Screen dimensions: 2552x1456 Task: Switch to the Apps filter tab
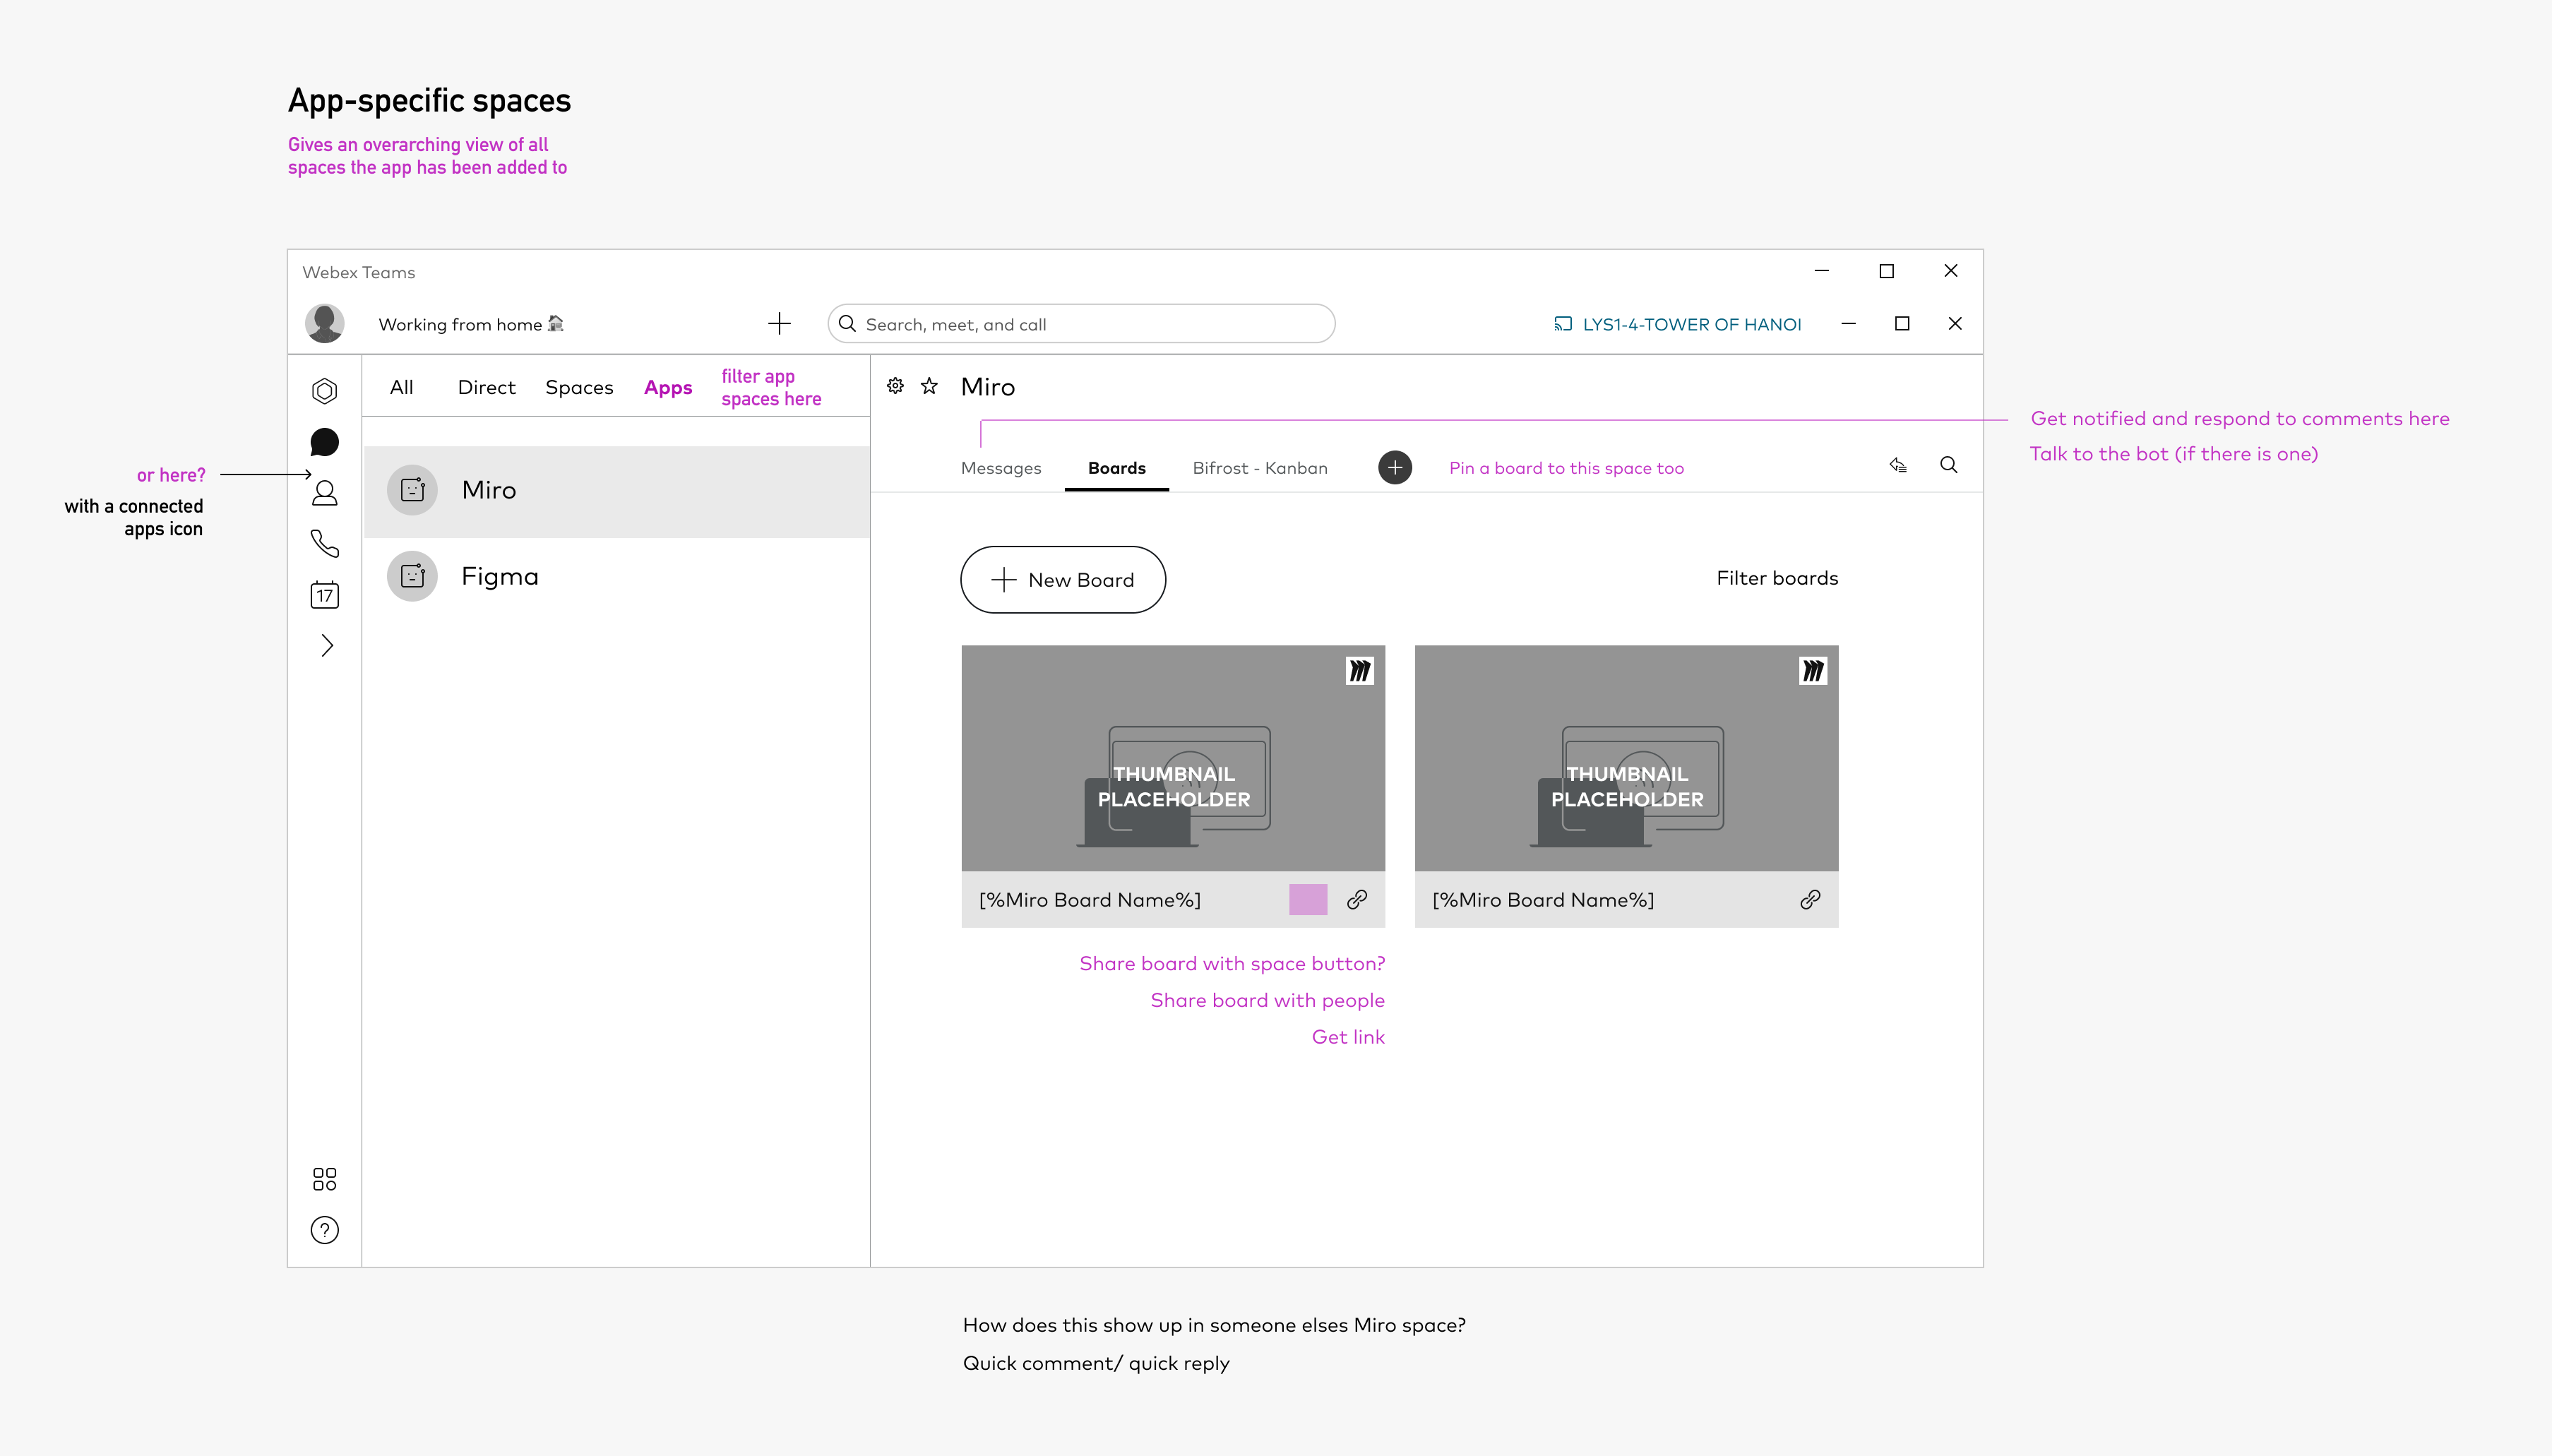click(x=667, y=388)
